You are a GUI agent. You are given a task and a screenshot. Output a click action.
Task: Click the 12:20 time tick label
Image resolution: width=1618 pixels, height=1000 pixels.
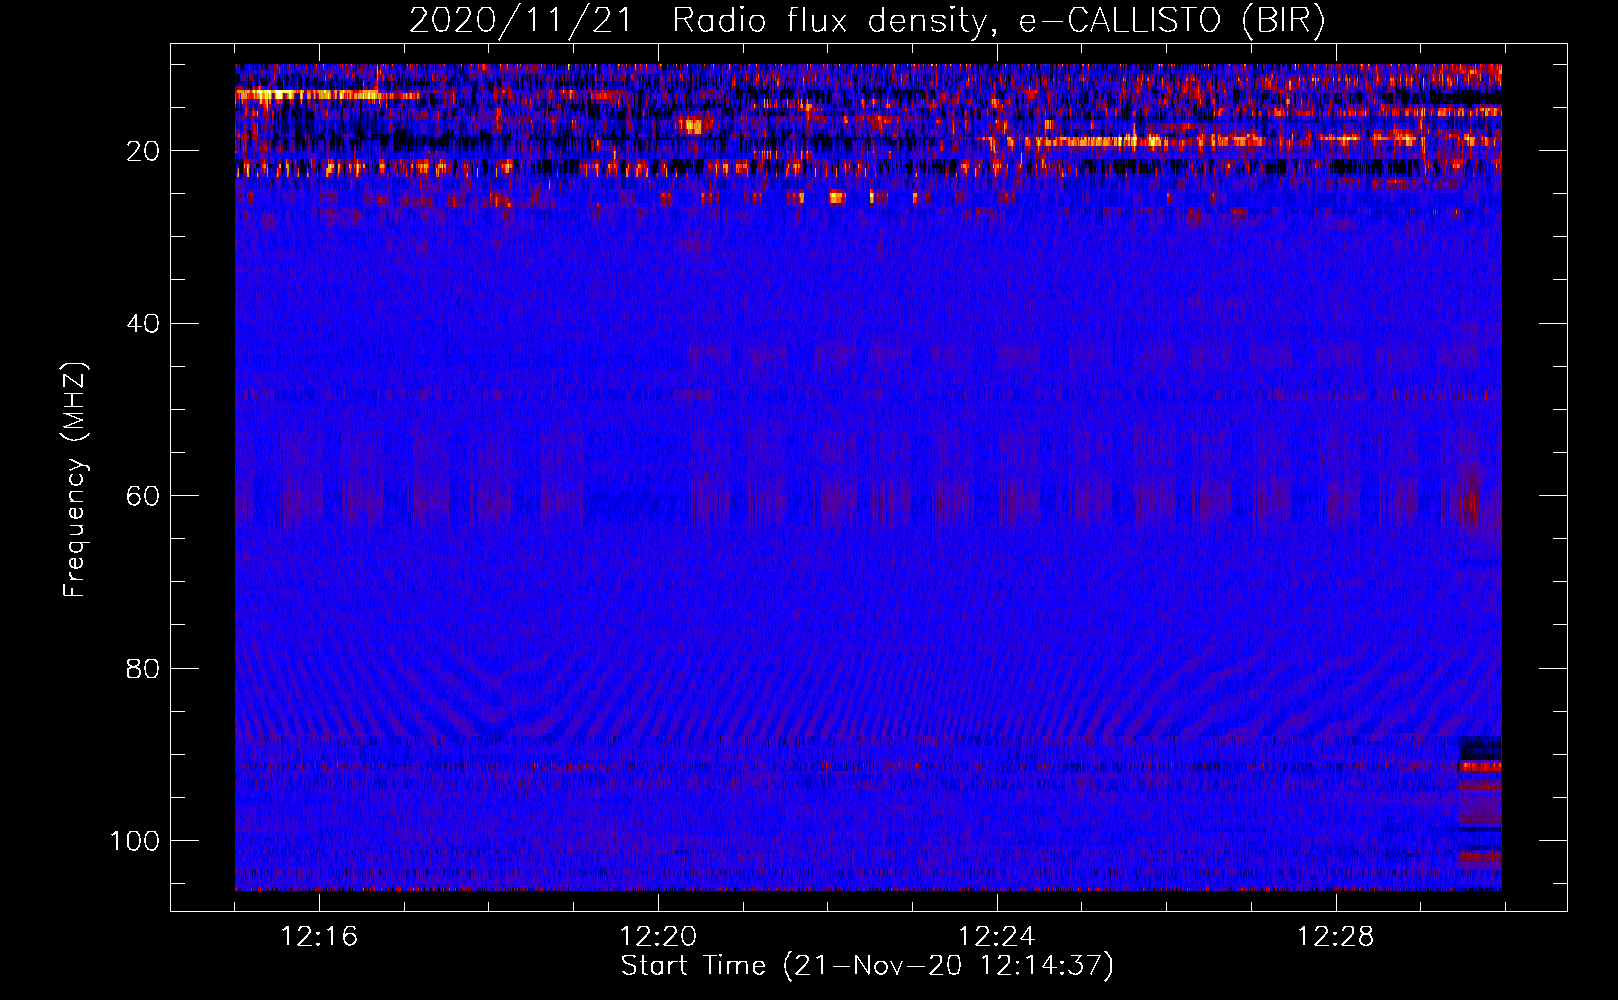point(658,937)
